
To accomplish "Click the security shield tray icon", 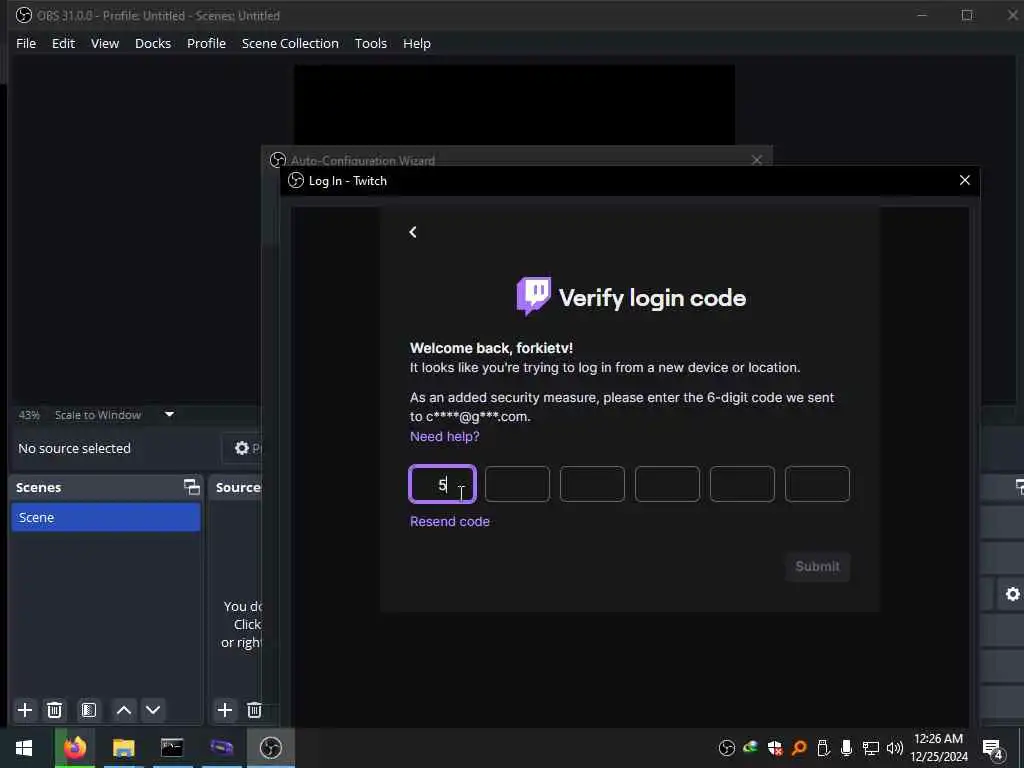I will pyautogui.click(x=775, y=748).
